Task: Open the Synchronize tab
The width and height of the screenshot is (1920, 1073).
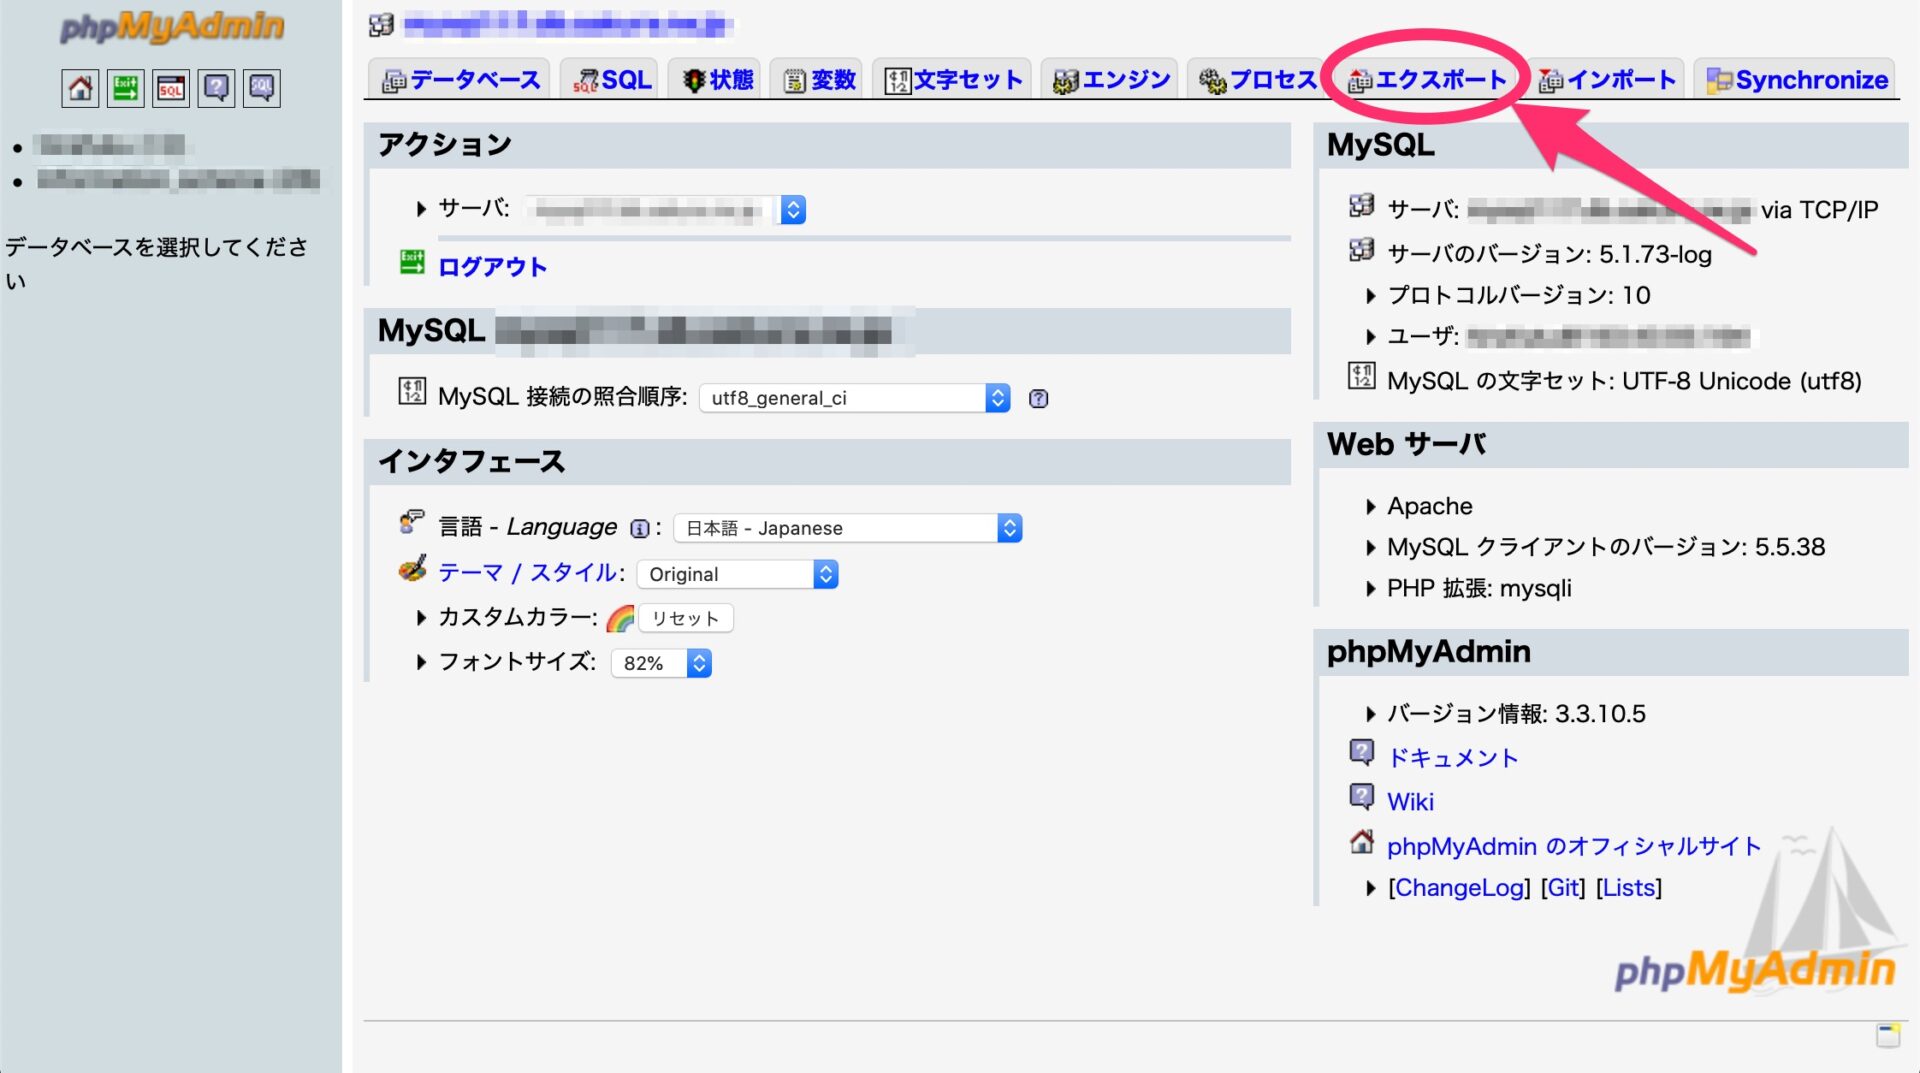Action: point(1797,80)
